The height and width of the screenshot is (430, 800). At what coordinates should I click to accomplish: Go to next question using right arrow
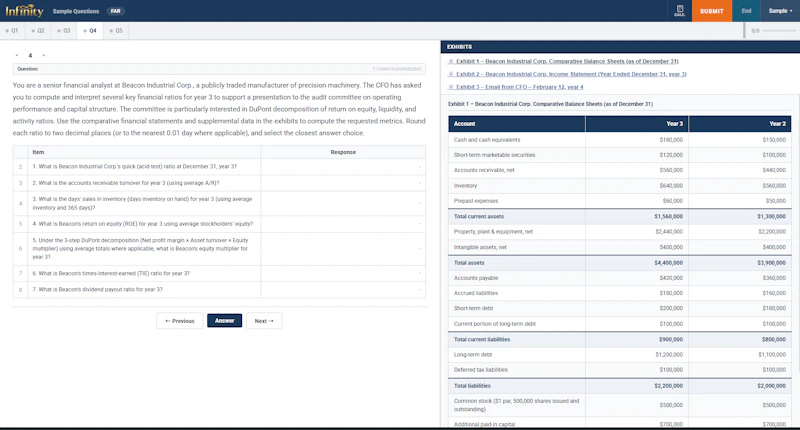[x=44, y=55]
